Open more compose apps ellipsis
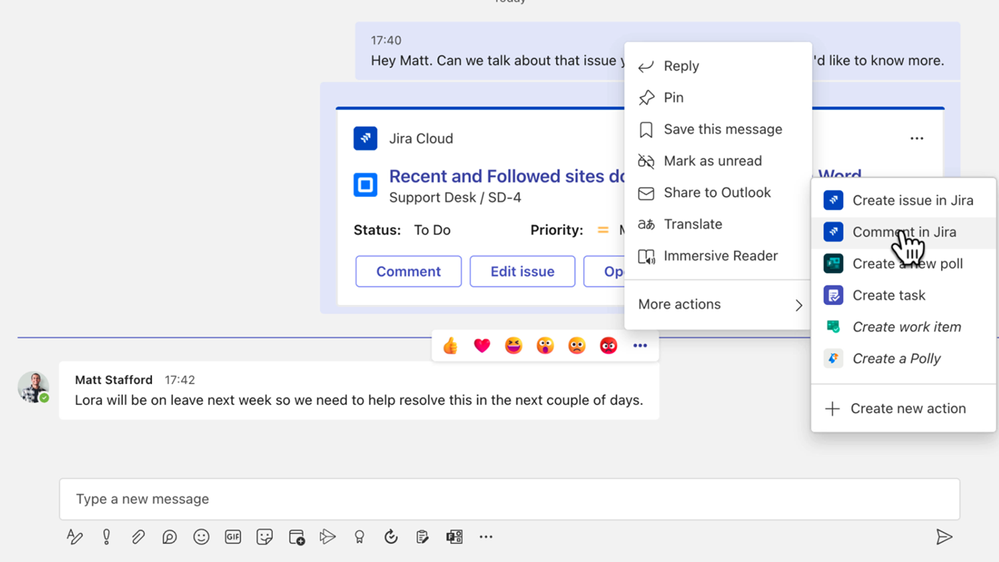 (486, 537)
